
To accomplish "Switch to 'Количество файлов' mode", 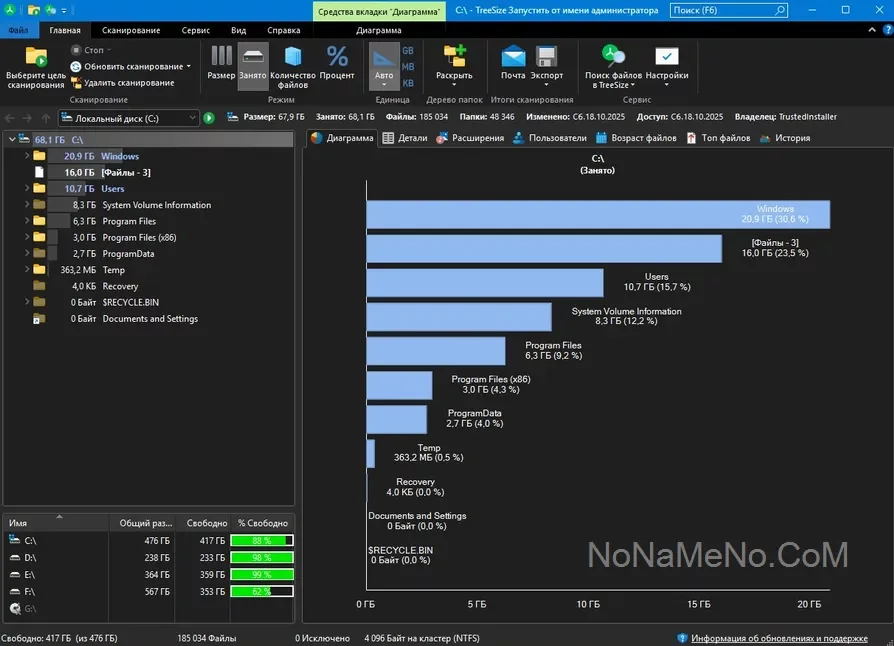I will tap(292, 57).
